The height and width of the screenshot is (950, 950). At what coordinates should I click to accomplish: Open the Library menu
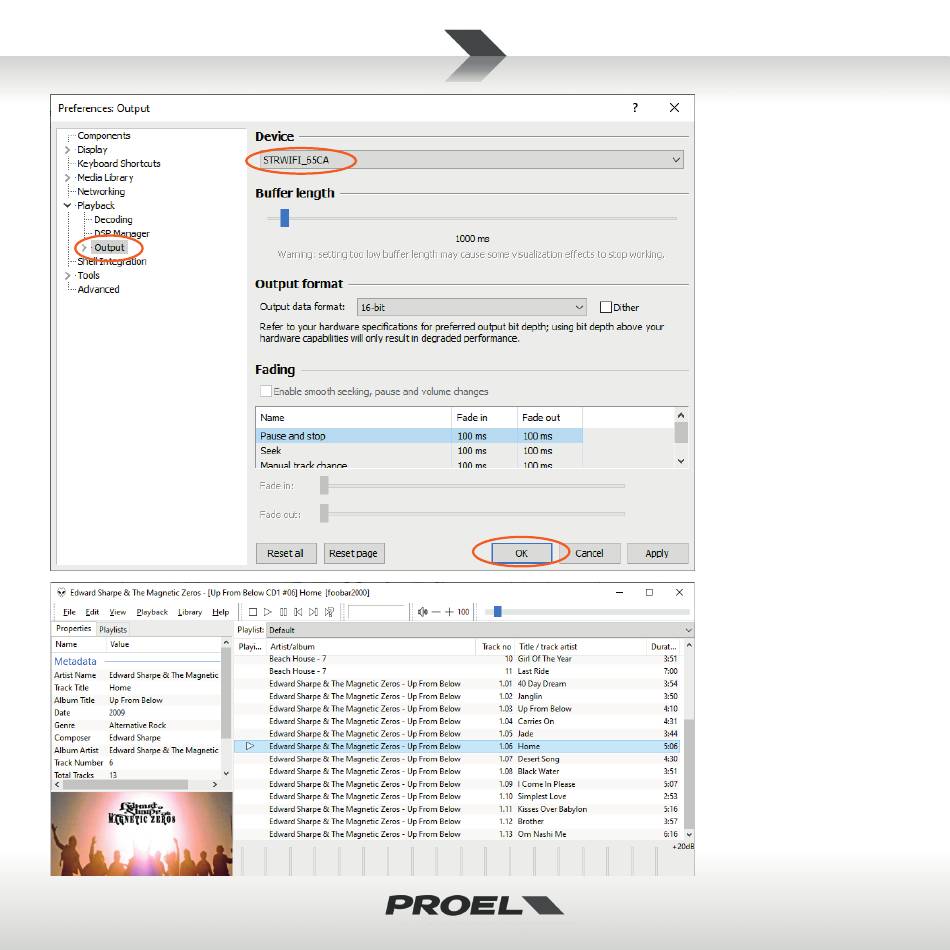tap(189, 612)
